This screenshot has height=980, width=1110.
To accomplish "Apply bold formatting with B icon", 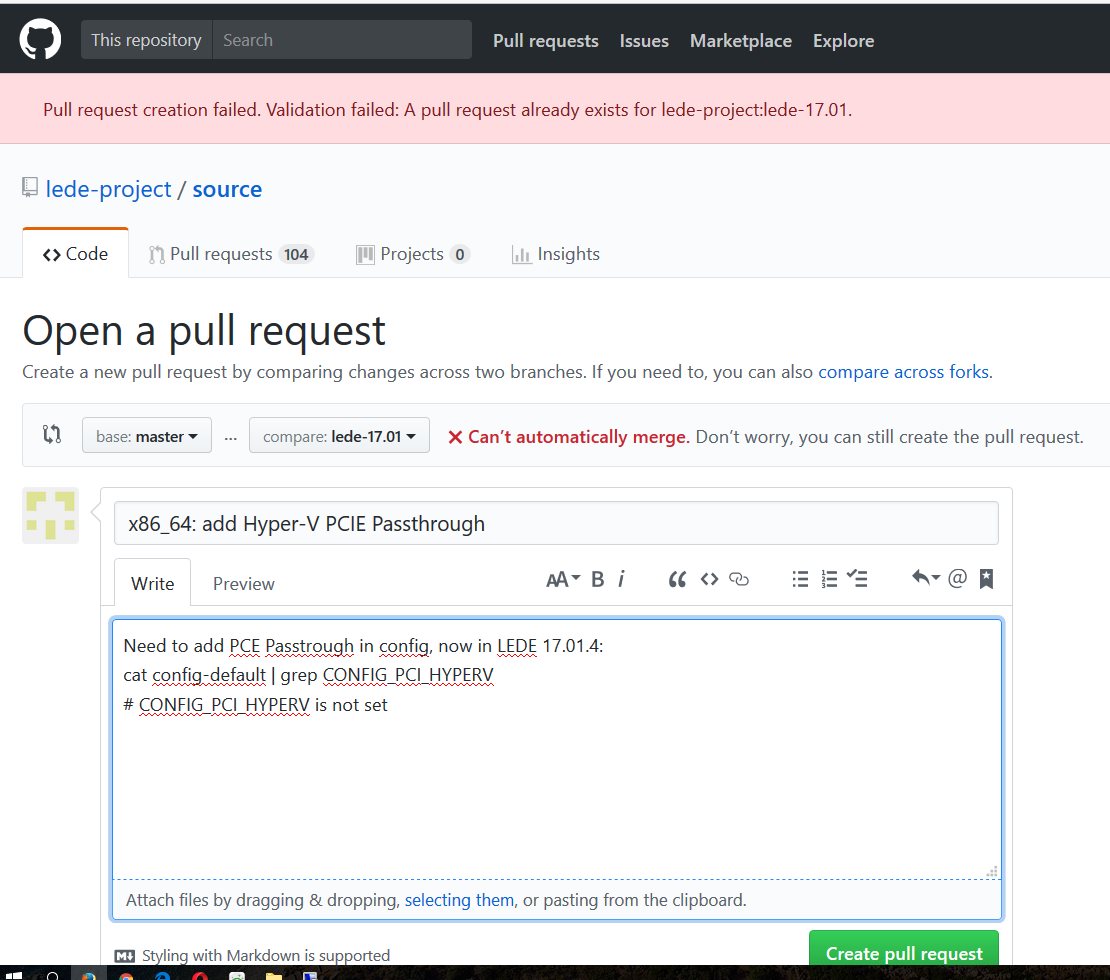I will [x=597, y=579].
